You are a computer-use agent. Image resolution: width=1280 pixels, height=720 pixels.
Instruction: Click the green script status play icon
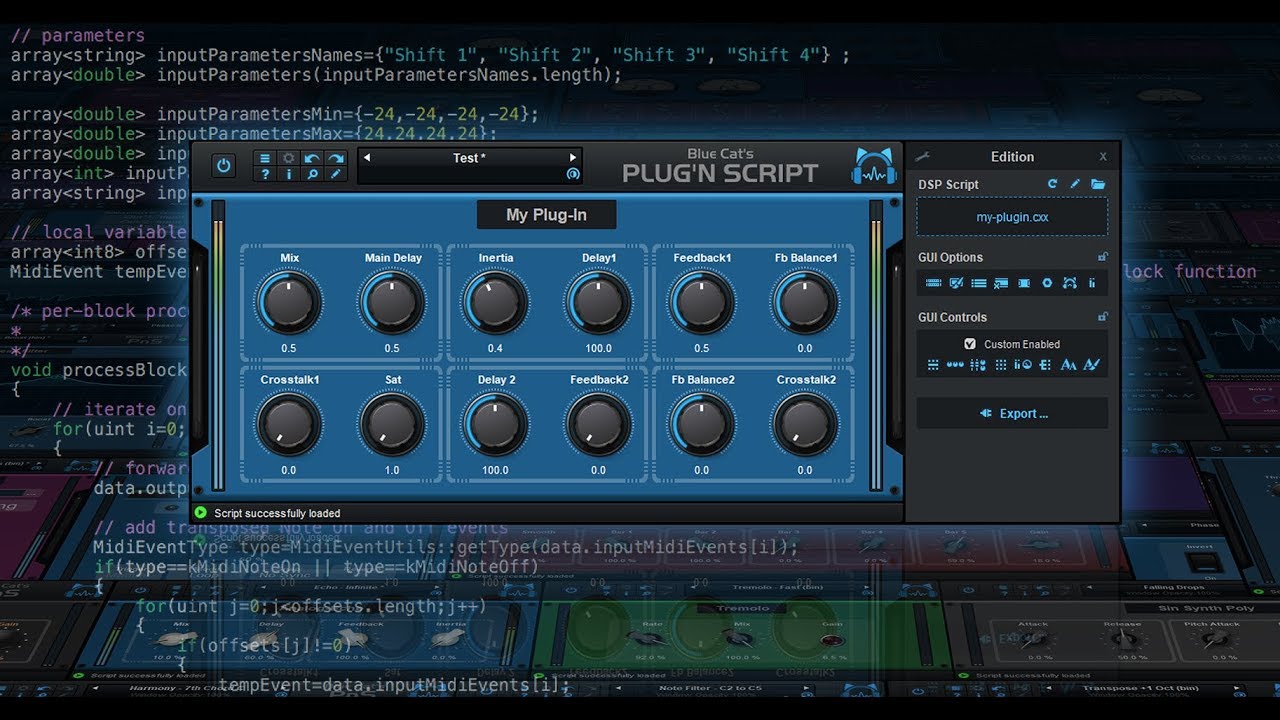click(x=201, y=513)
